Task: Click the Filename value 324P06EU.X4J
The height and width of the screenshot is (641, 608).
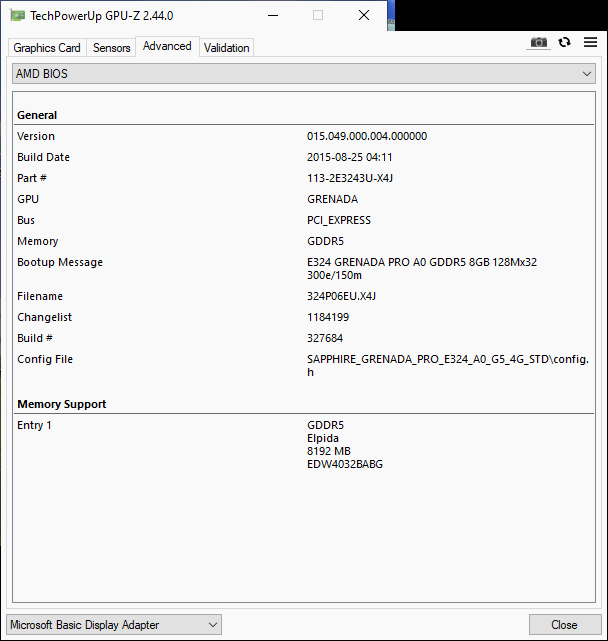Action: (341, 296)
